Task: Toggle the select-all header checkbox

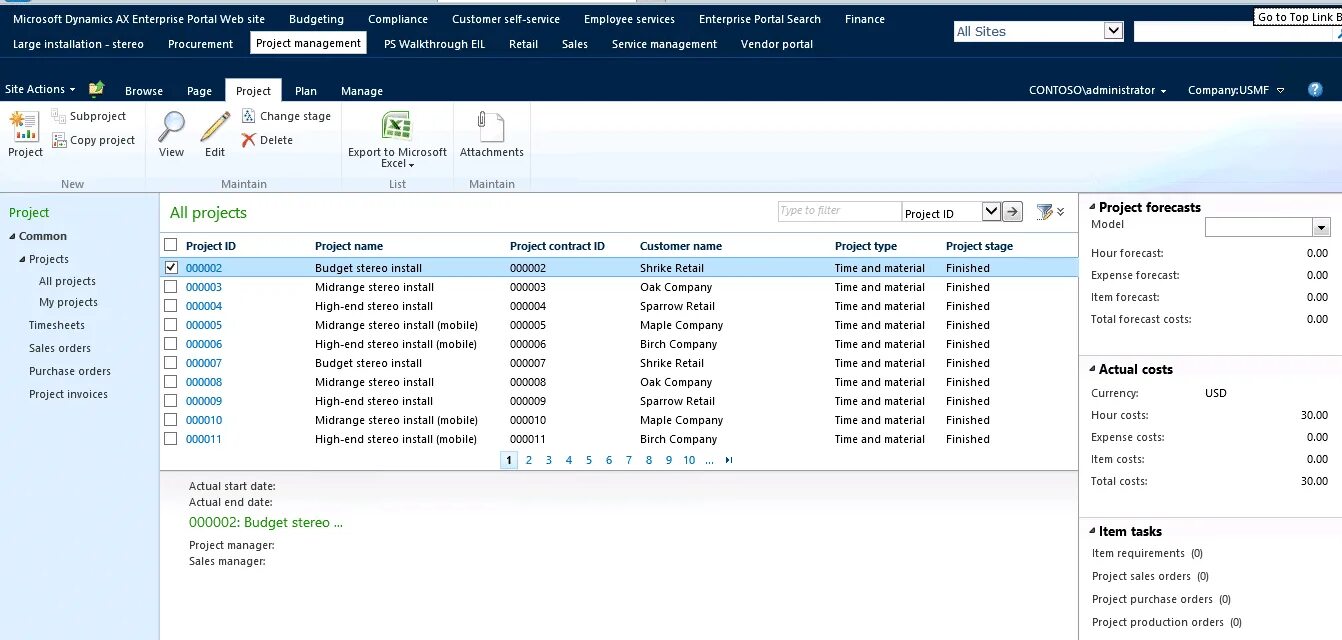Action: click(x=171, y=245)
